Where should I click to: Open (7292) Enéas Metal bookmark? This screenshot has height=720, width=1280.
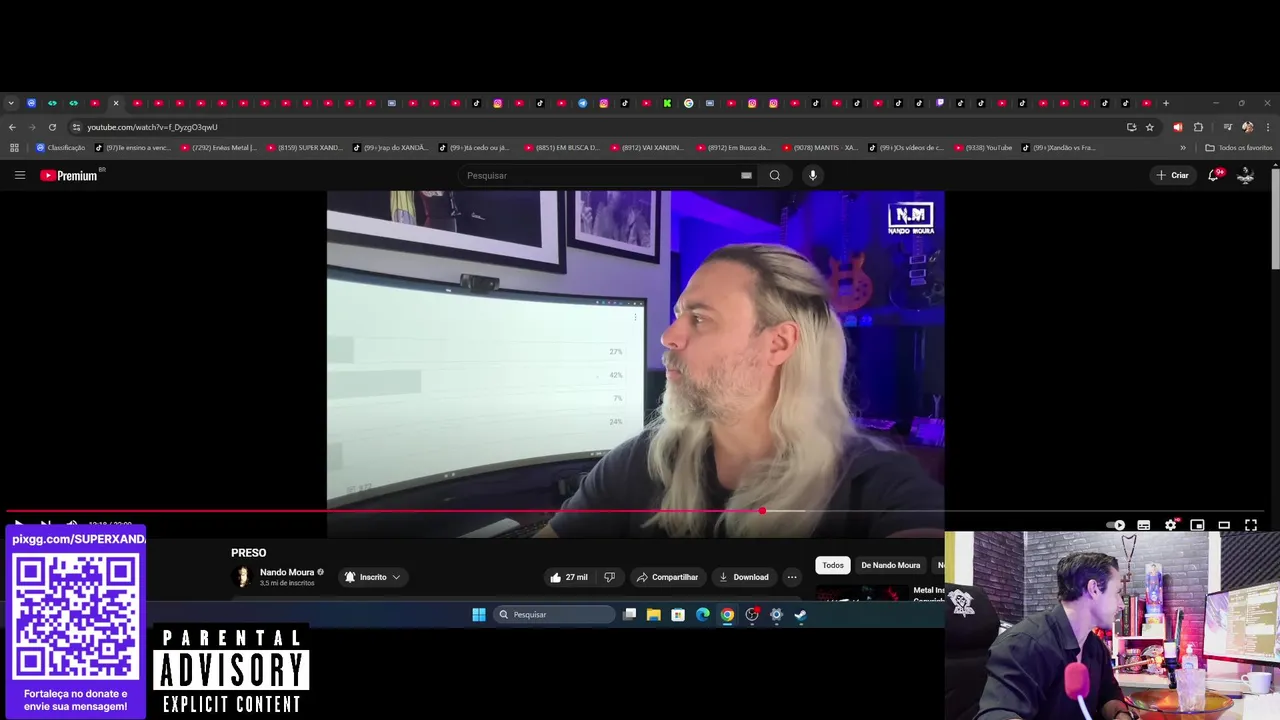point(218,148)
